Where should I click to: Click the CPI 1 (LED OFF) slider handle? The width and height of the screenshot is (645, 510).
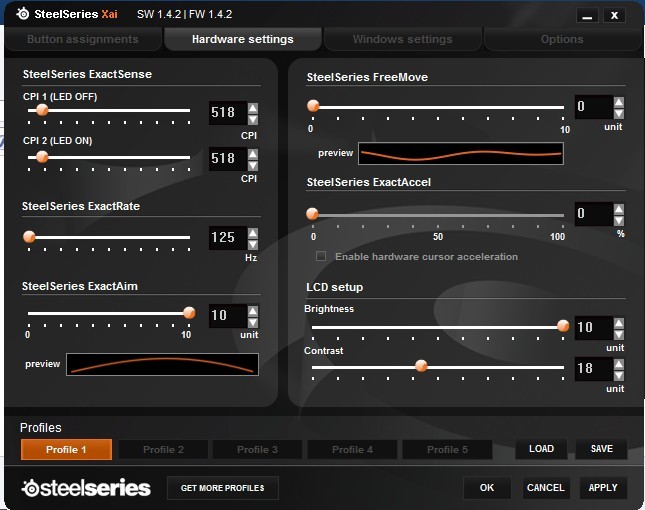(42, 110)
